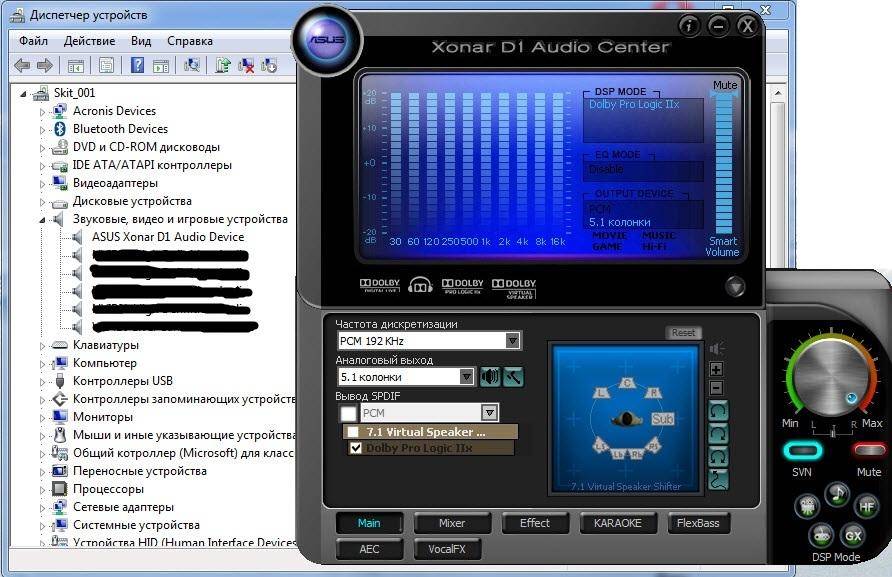The height and width of the screenshot is (577, 892).
Task: Open the Файл menu
Action: (33, 41)
